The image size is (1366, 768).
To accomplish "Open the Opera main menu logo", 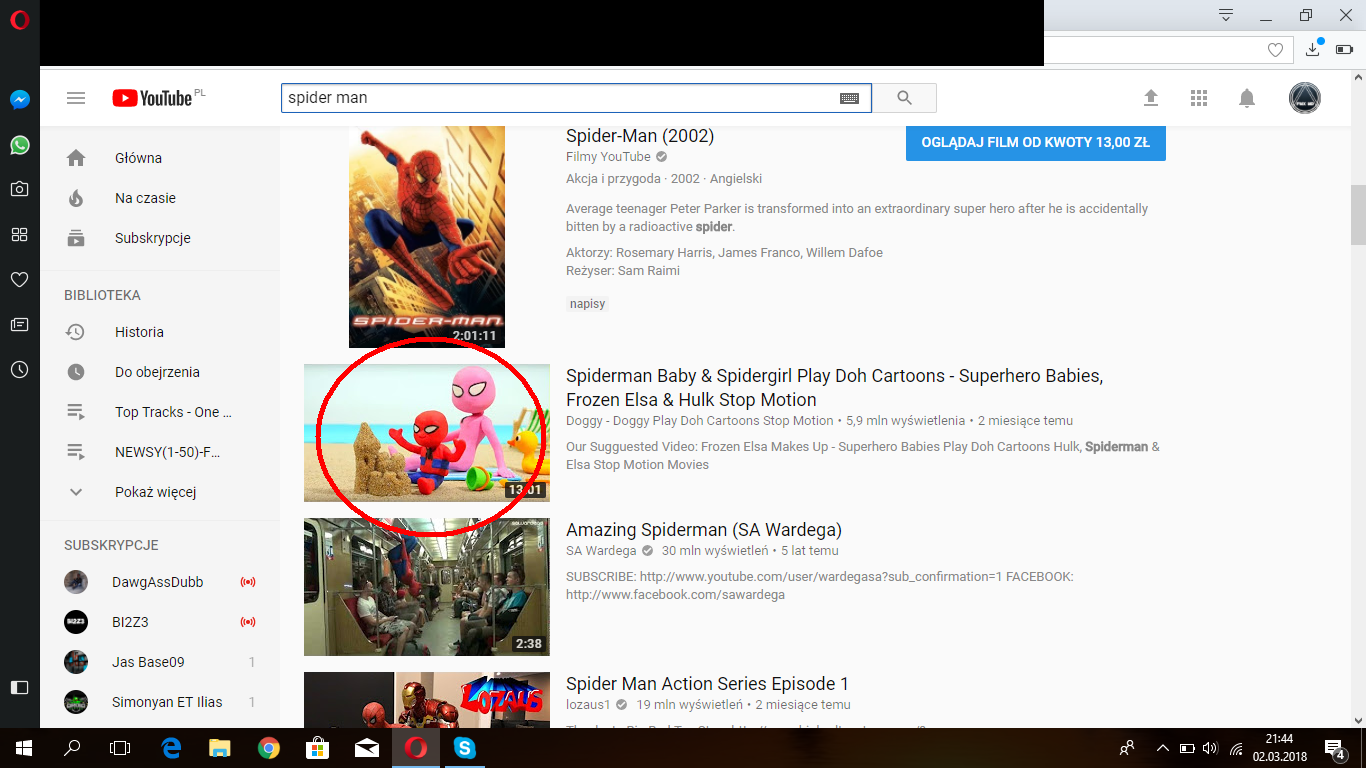I will click(x=19, y=20).
